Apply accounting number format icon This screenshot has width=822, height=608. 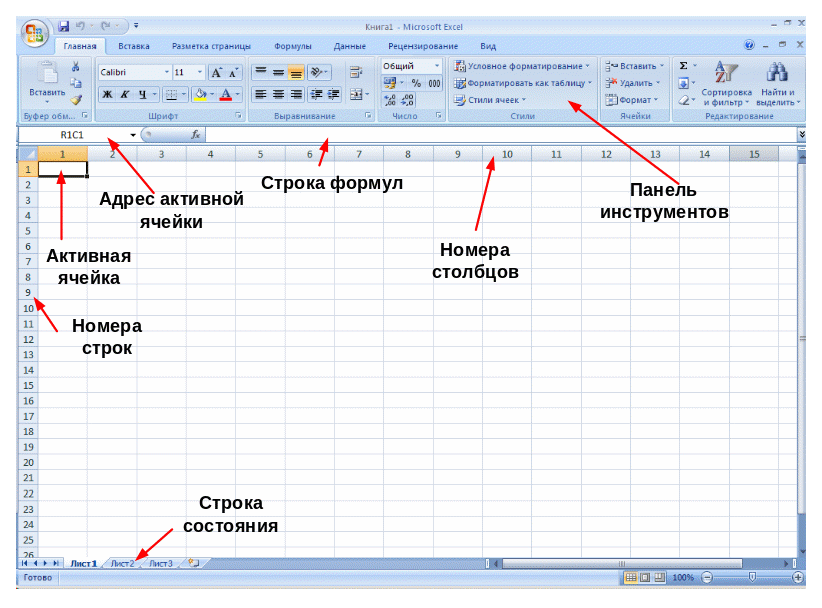click(x=390, y=83)
